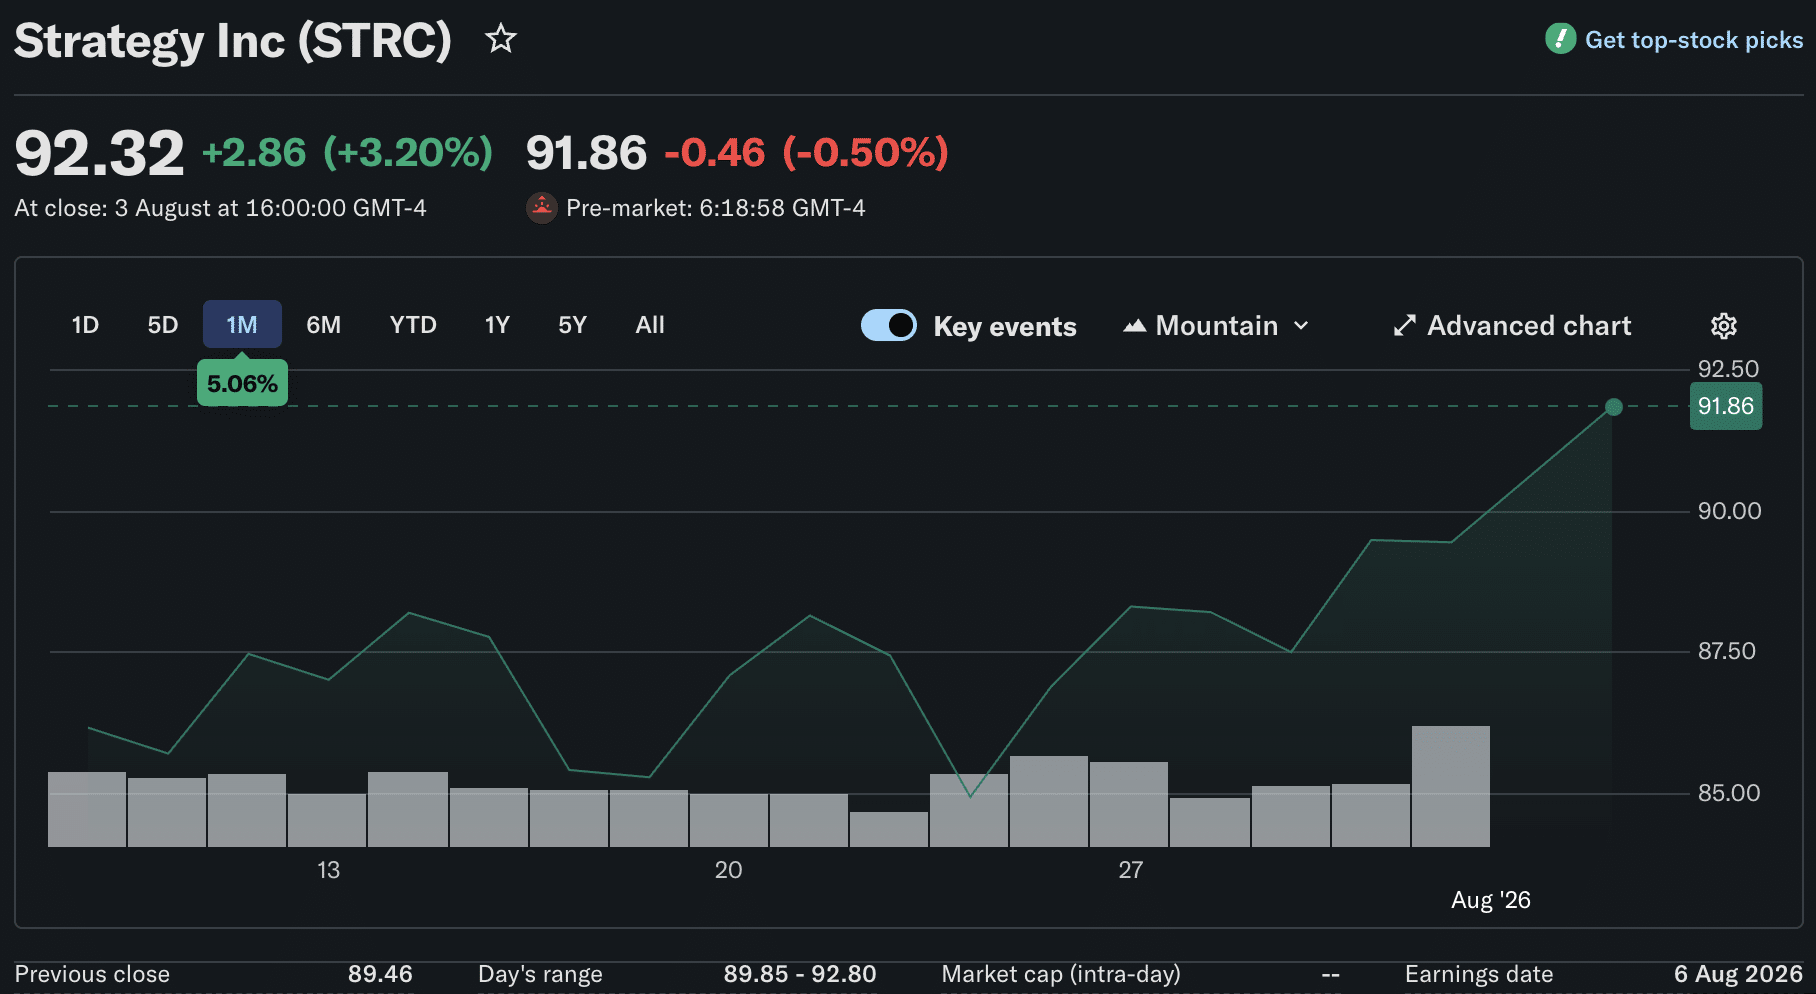
Task: Select the 1D time range tab
Action: pyautogui.click(x=86, y=325)
